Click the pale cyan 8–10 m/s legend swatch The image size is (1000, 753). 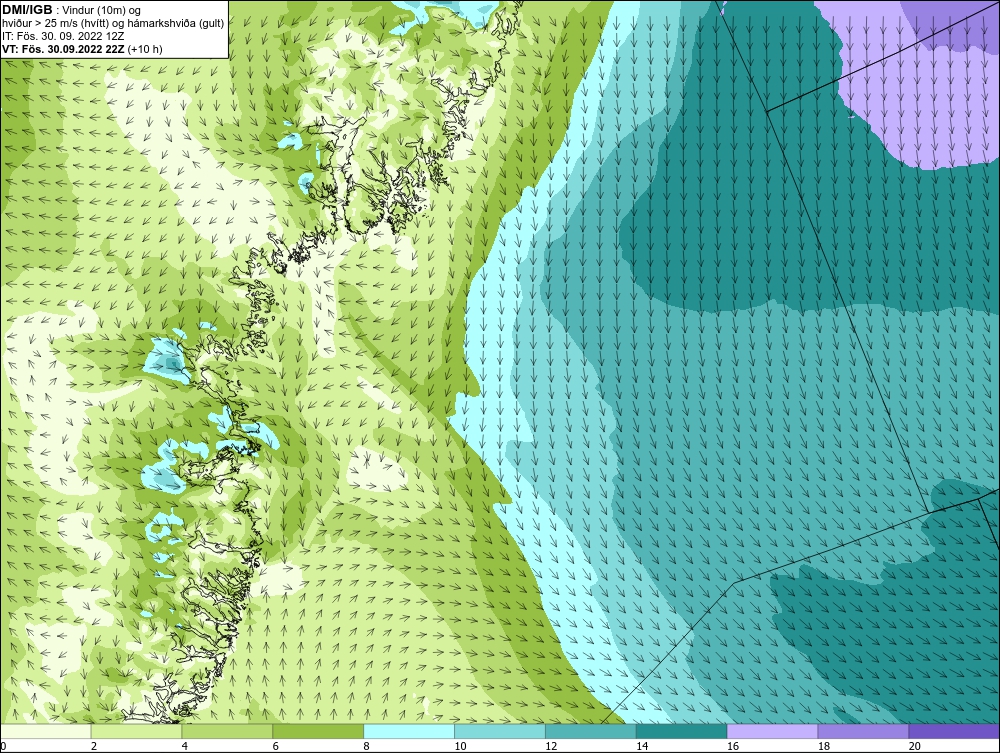[409, 731]
